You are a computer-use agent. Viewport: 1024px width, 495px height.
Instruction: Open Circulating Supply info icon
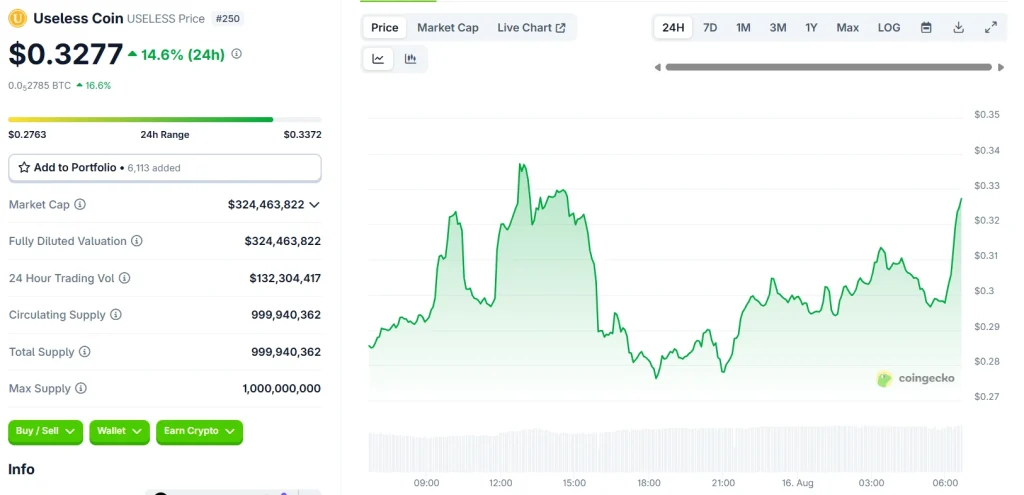[x=116, y=315]
